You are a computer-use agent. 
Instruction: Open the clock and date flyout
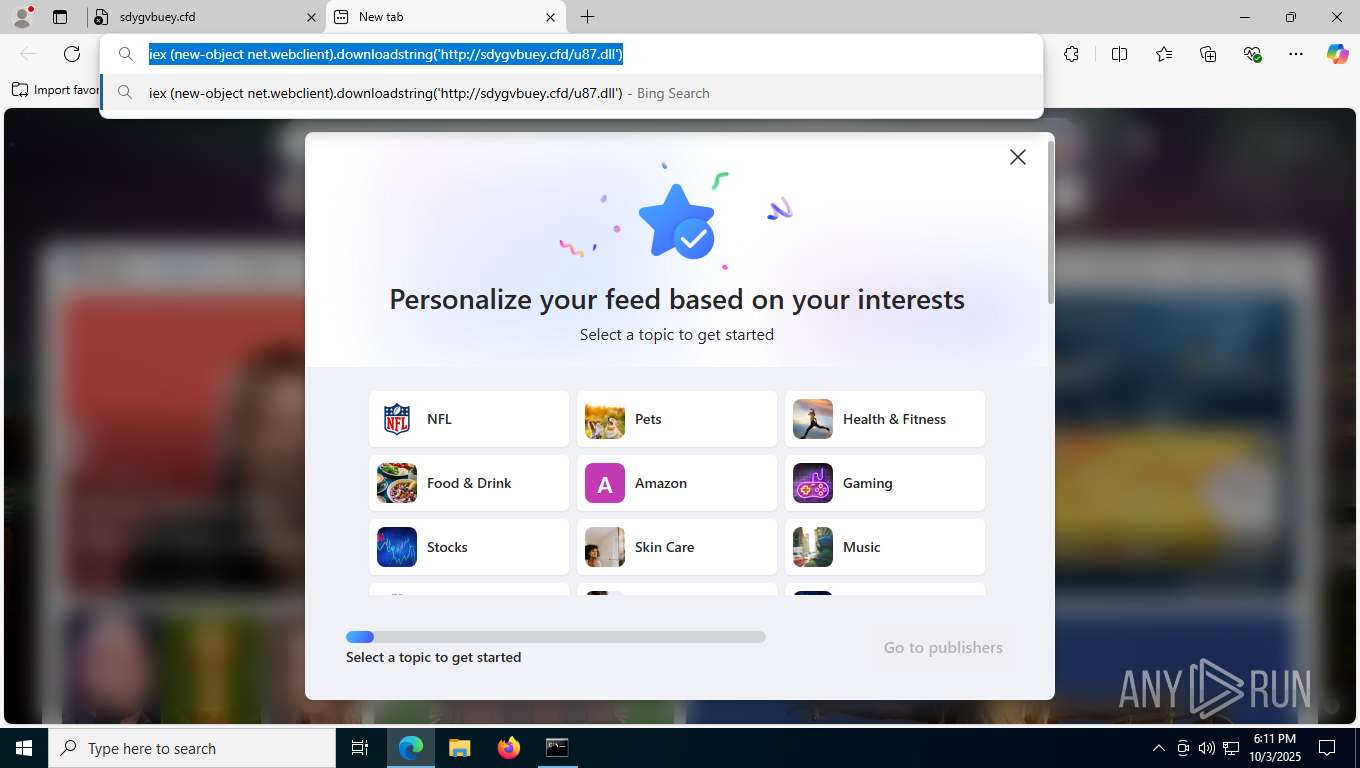coord(1274,748)
